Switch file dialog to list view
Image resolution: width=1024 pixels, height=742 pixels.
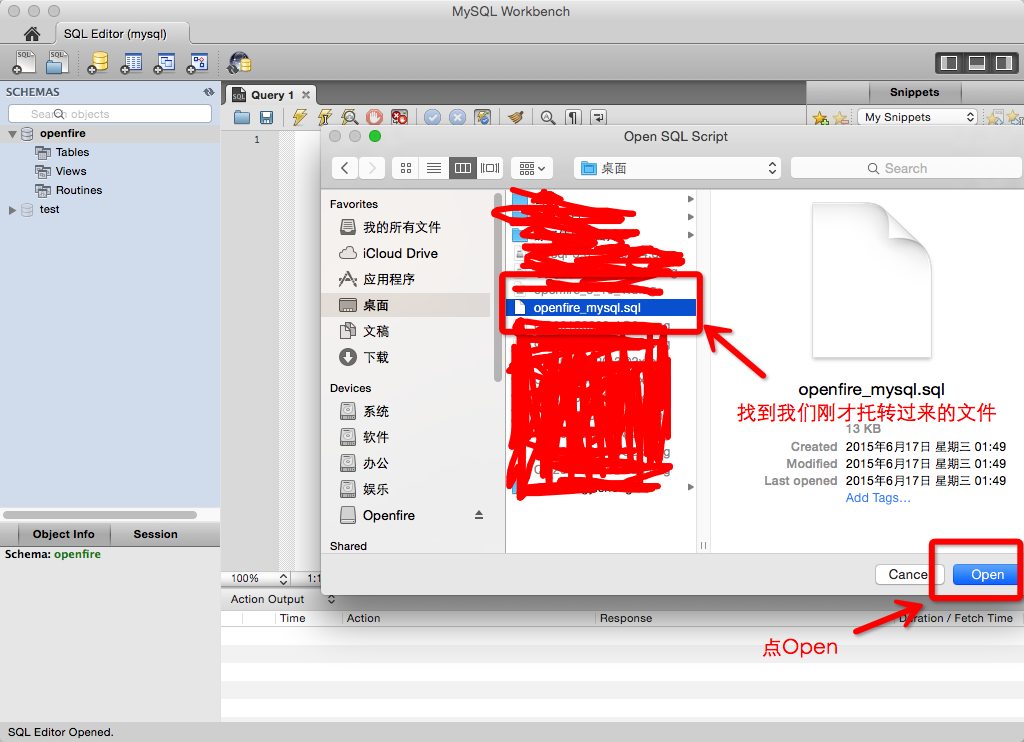click(434, 168)
